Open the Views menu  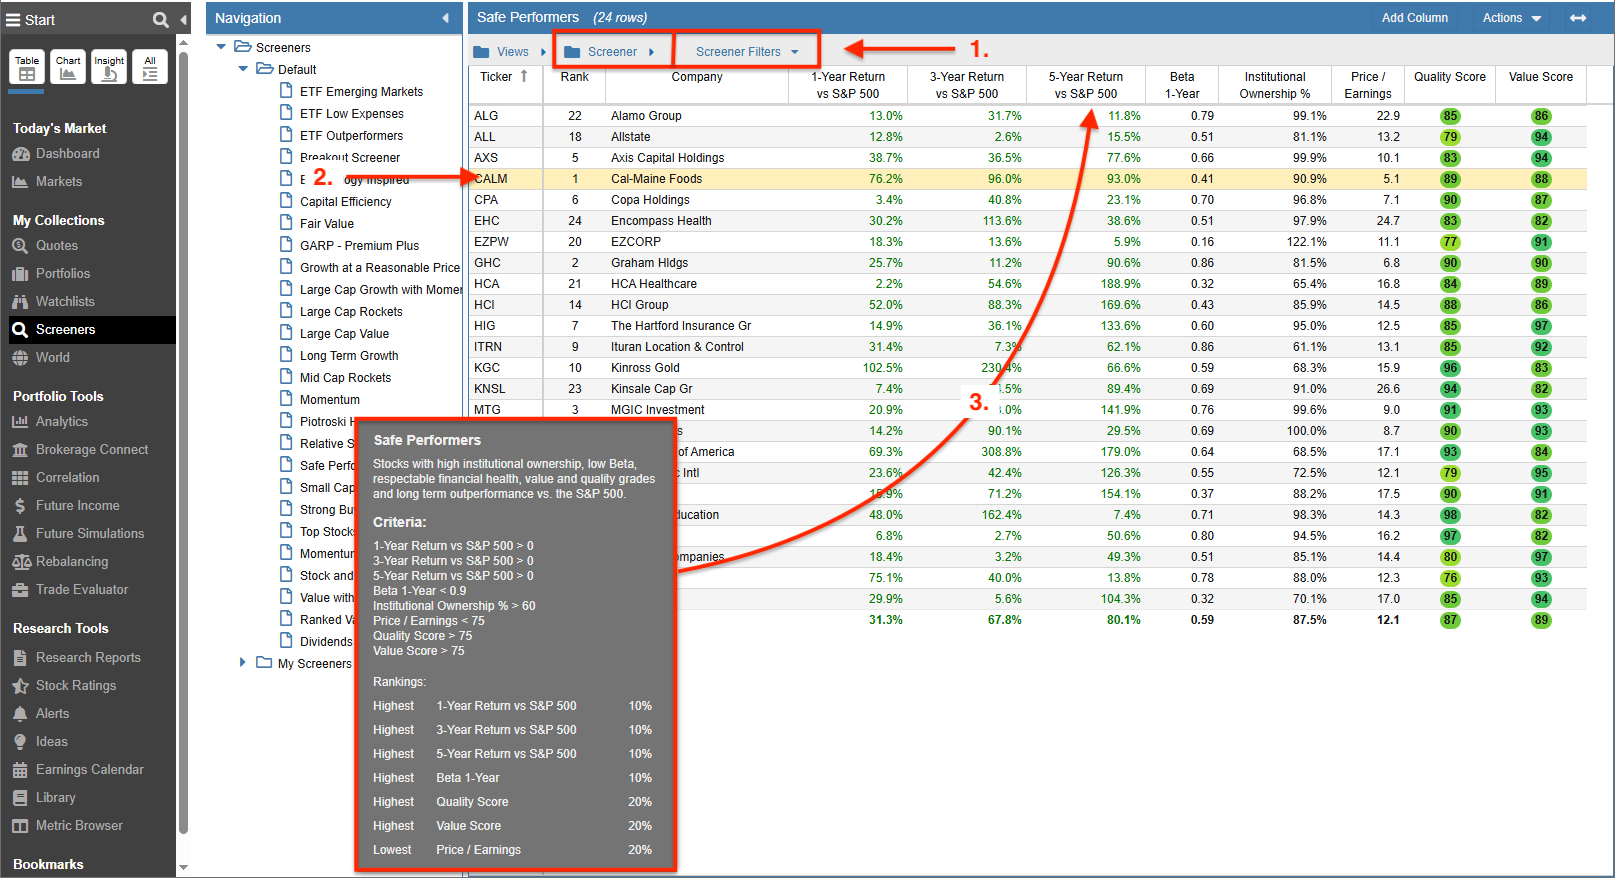tap(510, 52)
